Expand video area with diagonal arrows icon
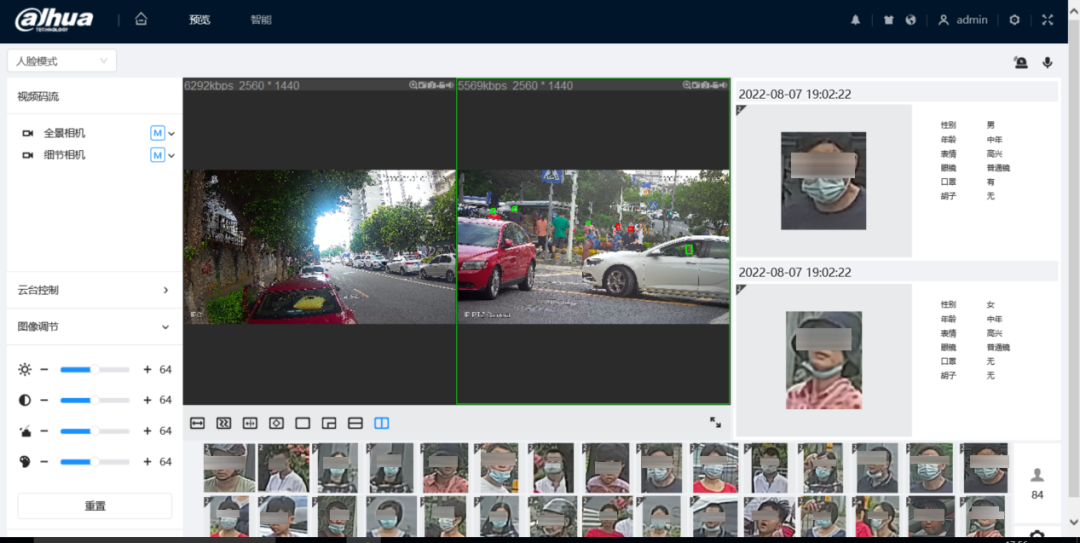1080x543 pixels. pos(715,423)
